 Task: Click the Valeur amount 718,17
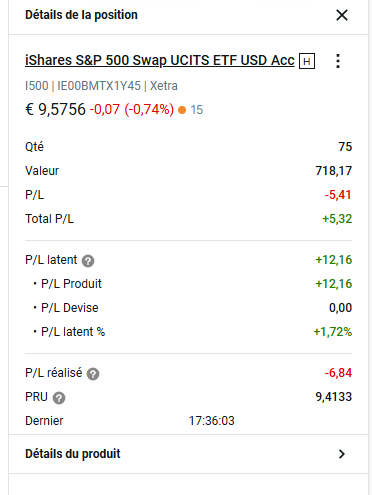tap(334, 171)
